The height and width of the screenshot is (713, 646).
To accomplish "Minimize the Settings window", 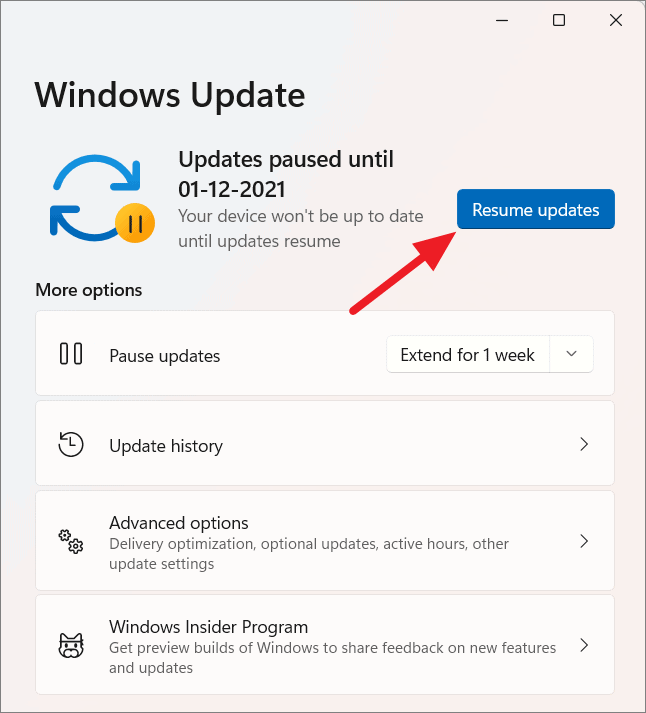I will pos(502,20).
